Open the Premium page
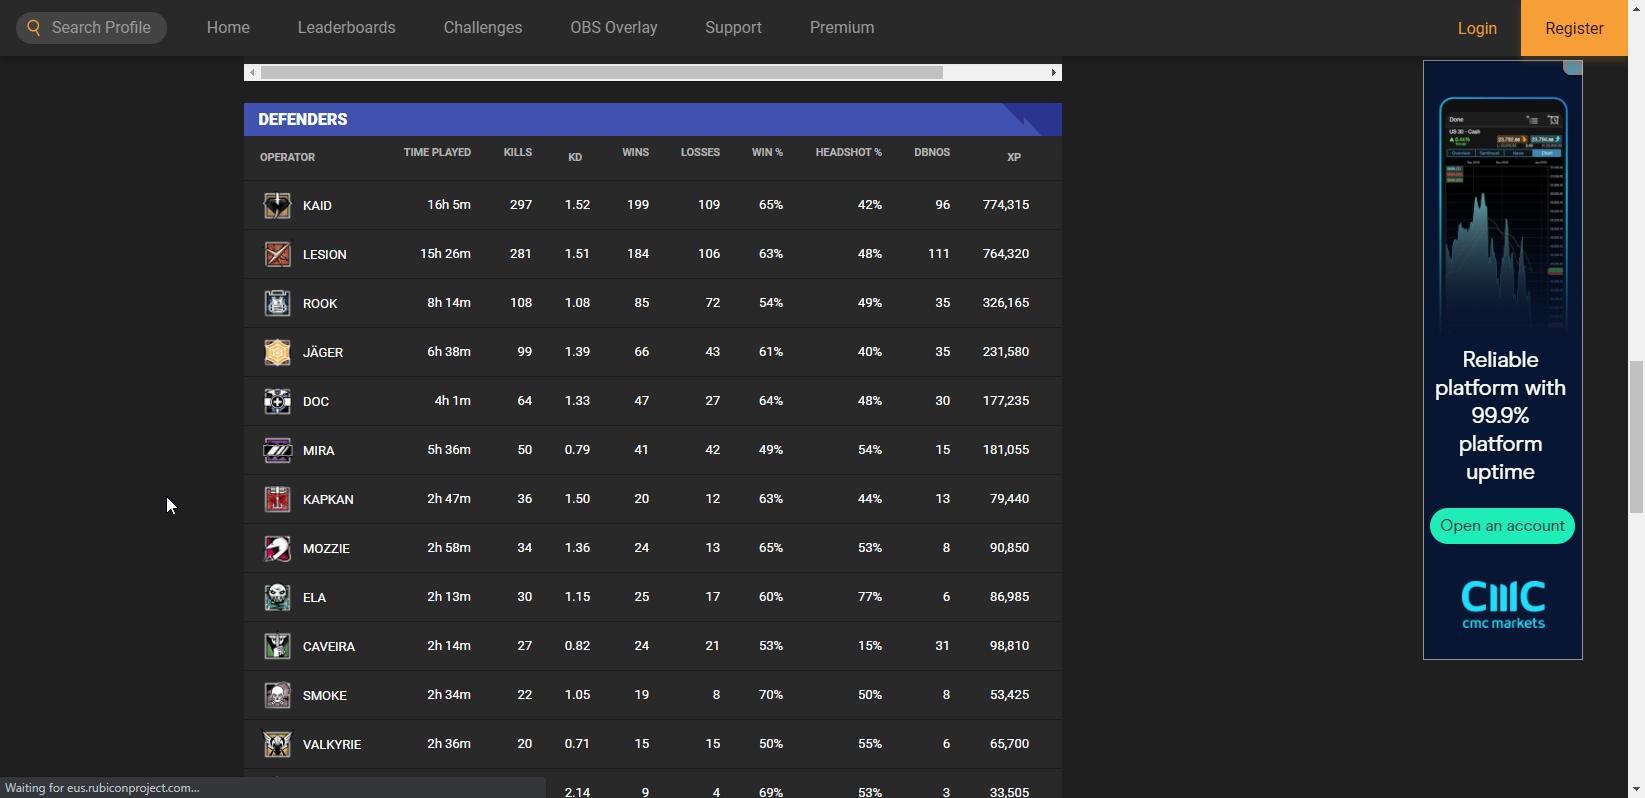This screenshot has height=798, width=1645. click(842, 28)
